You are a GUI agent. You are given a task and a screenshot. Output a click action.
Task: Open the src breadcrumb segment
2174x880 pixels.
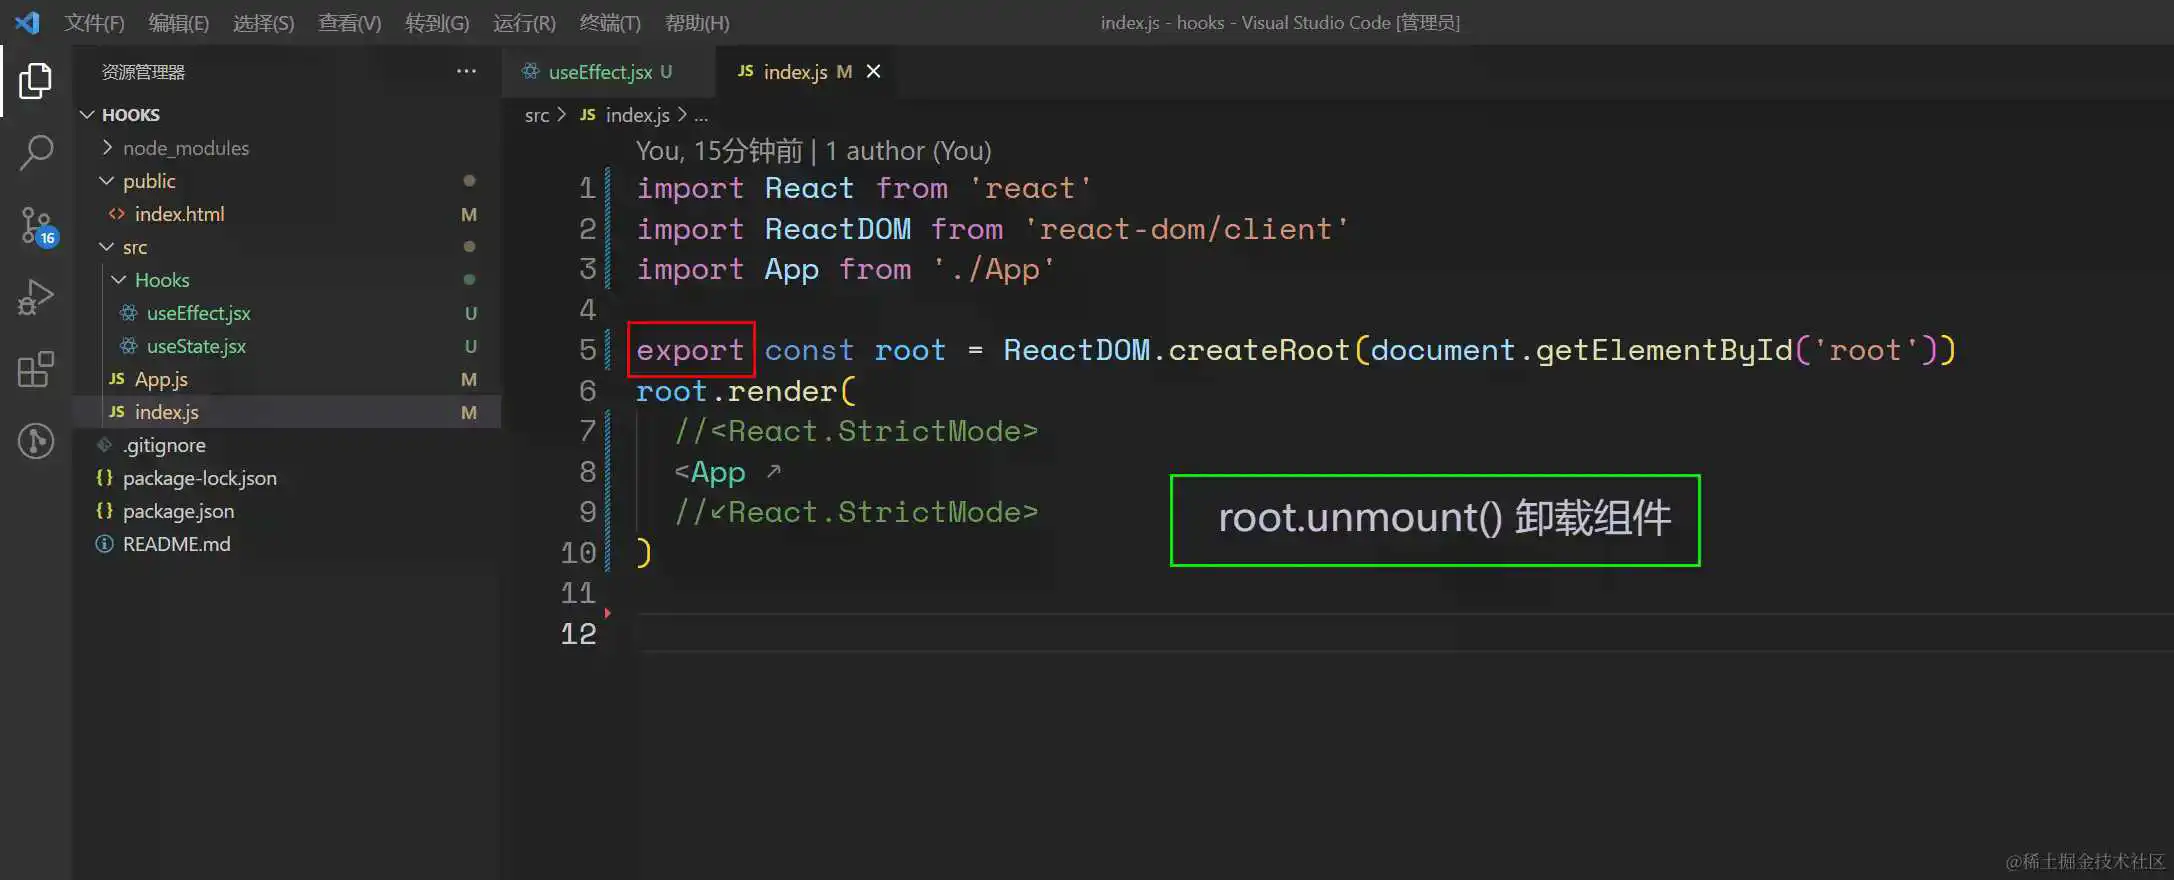[x=537, y=115]
